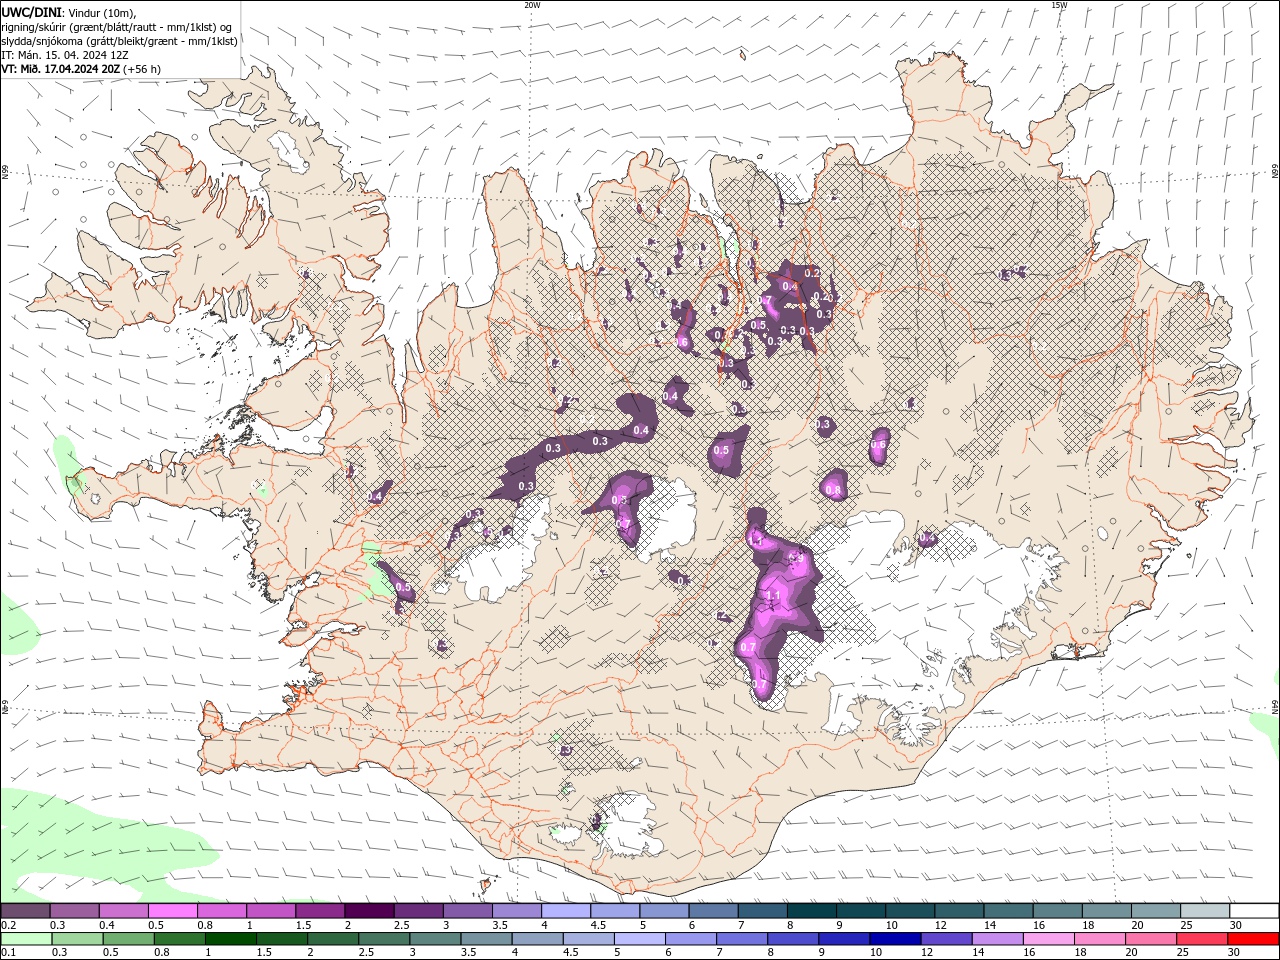
Task: Click the 'VT: Mið. 17.04.2024 20Z' valid time text
Action: click(60, 69)
